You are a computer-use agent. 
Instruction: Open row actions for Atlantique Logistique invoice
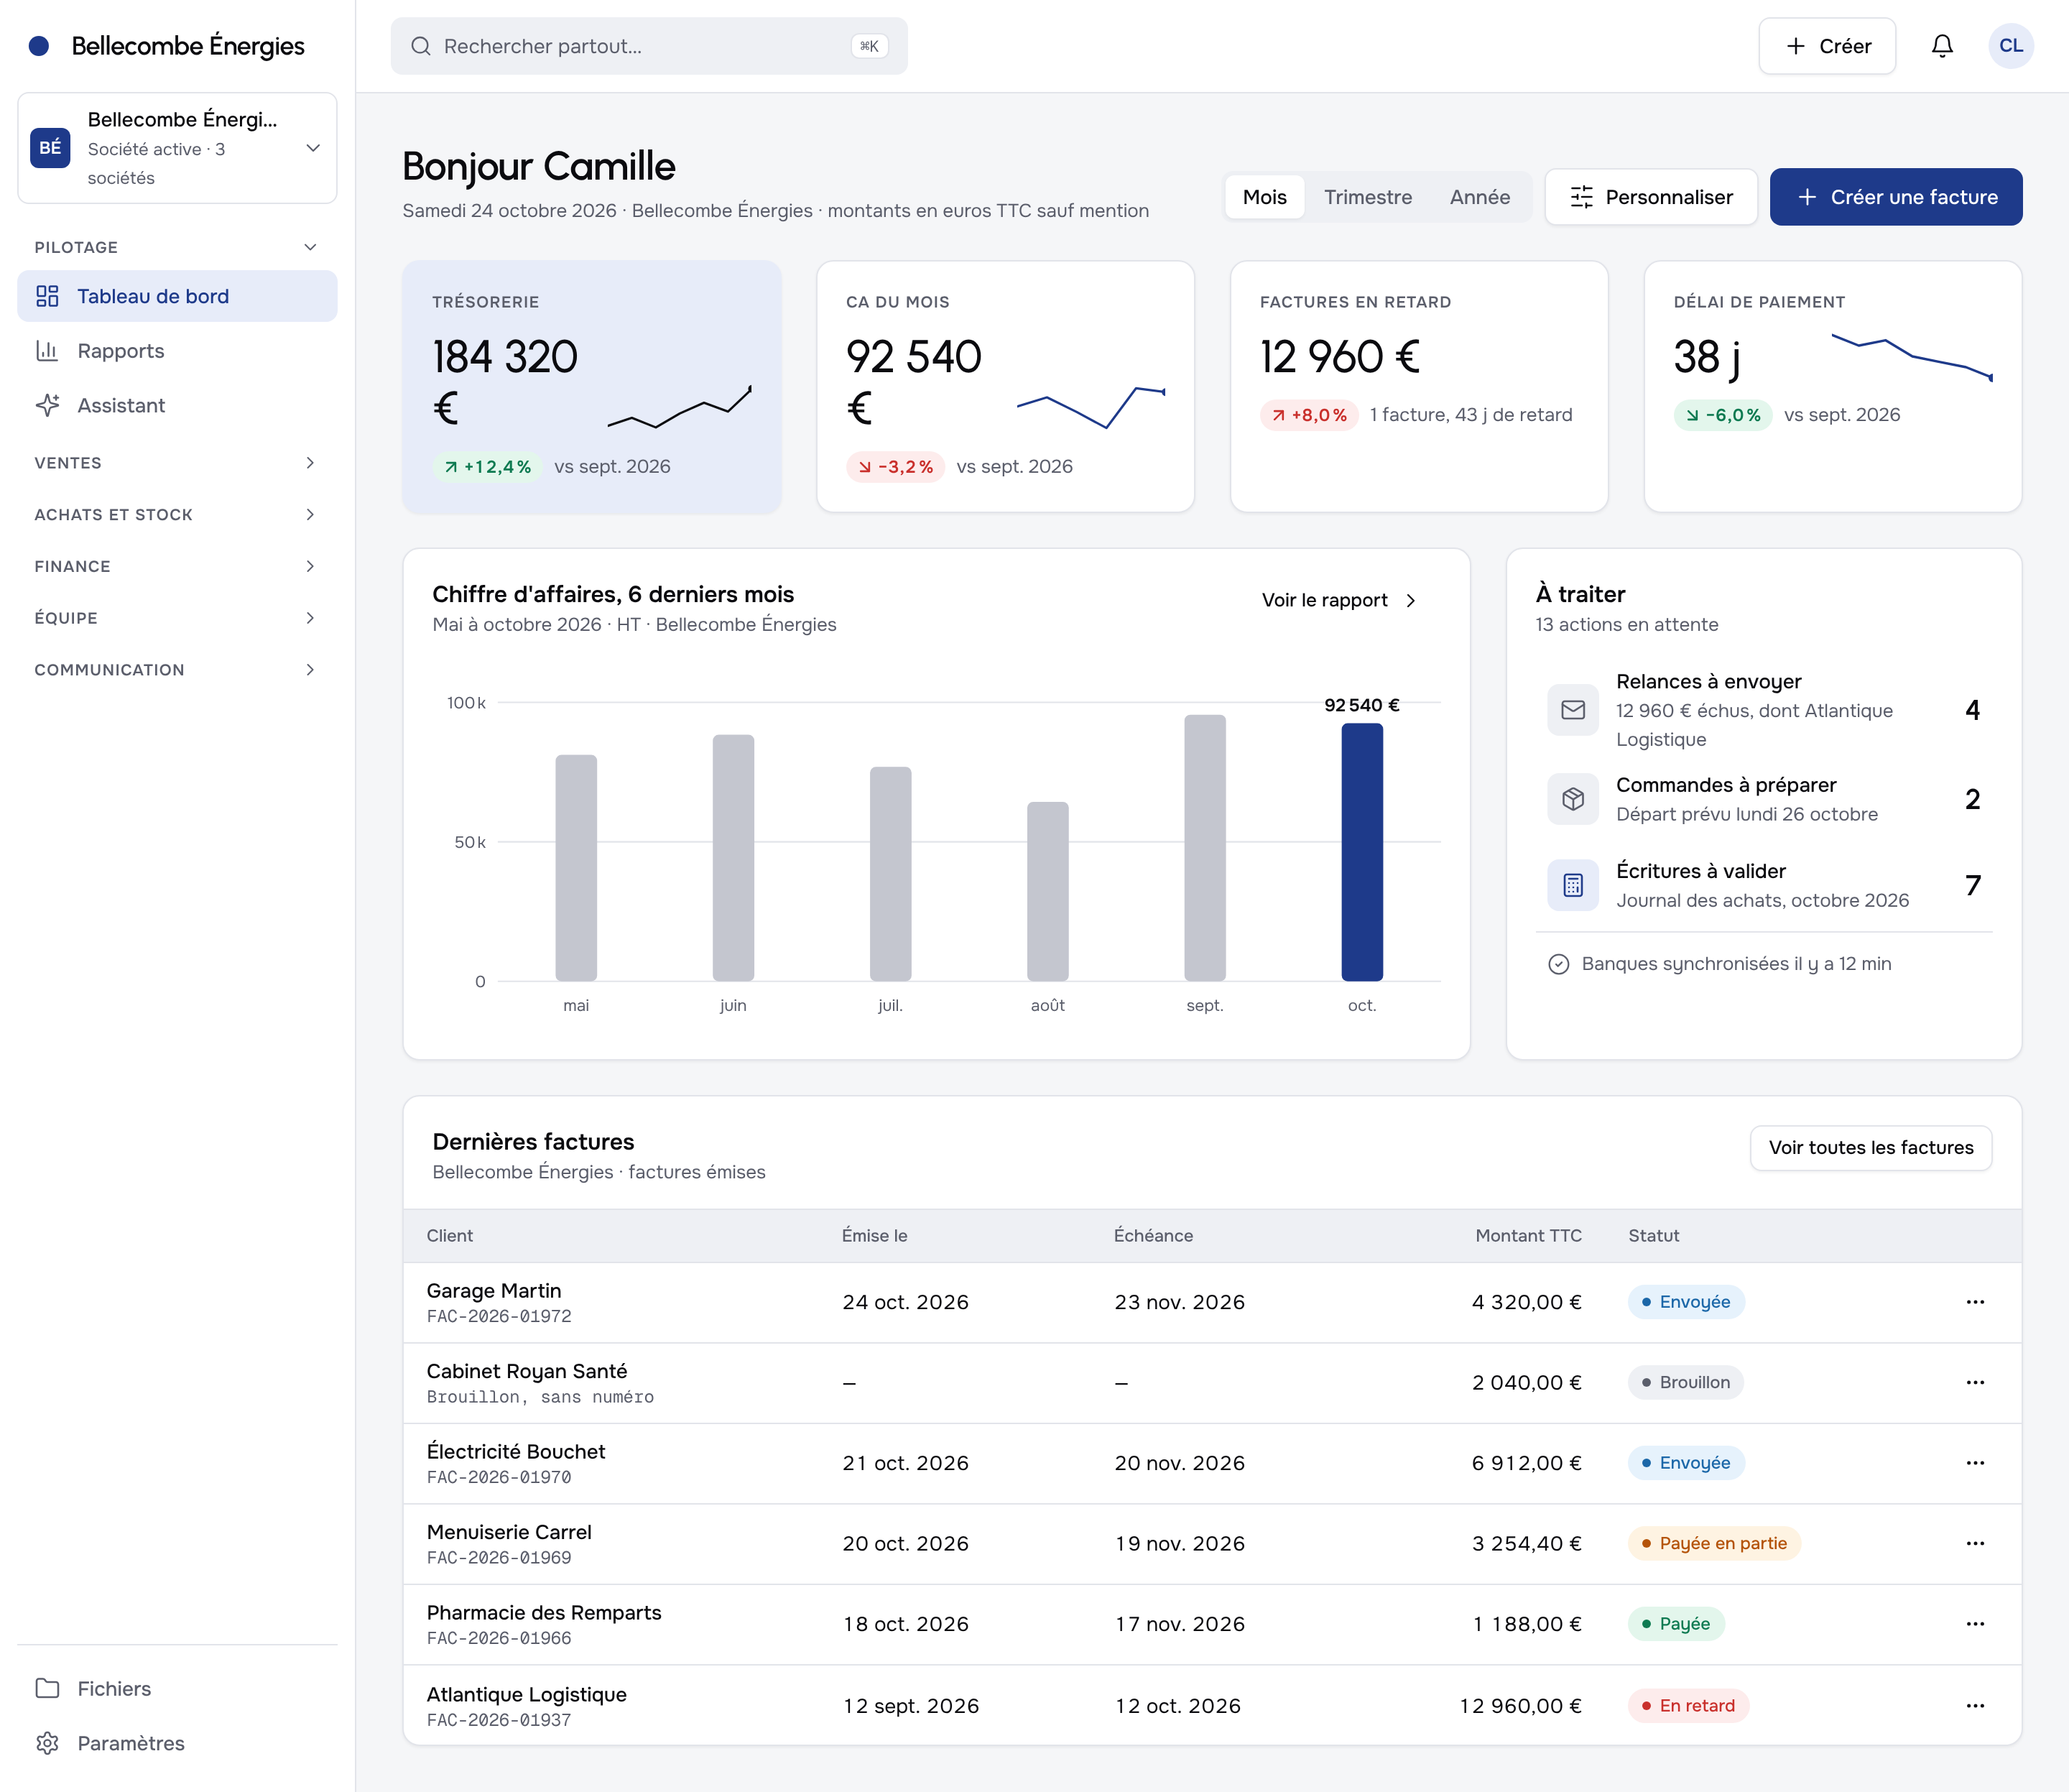click(x=1974, y=1706)
